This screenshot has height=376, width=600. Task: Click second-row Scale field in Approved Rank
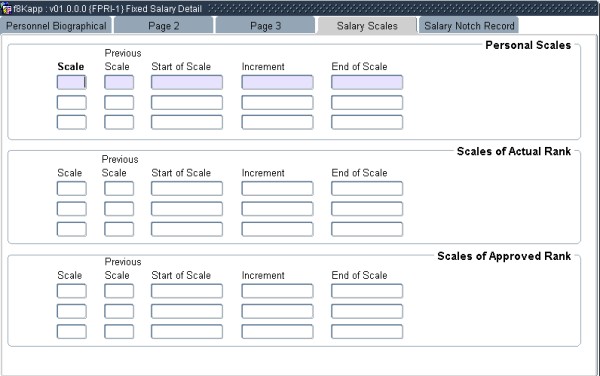[x=72, y=311]
